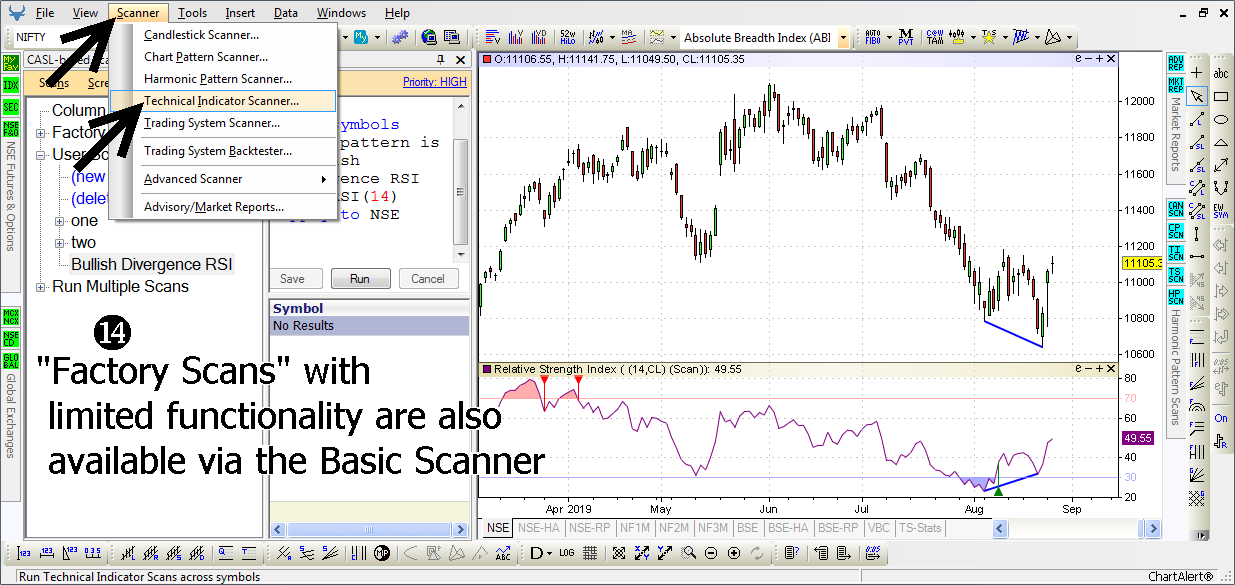Switch to the TS-Stats tab
1235x585 pixels.
click(x=920, y=528)
